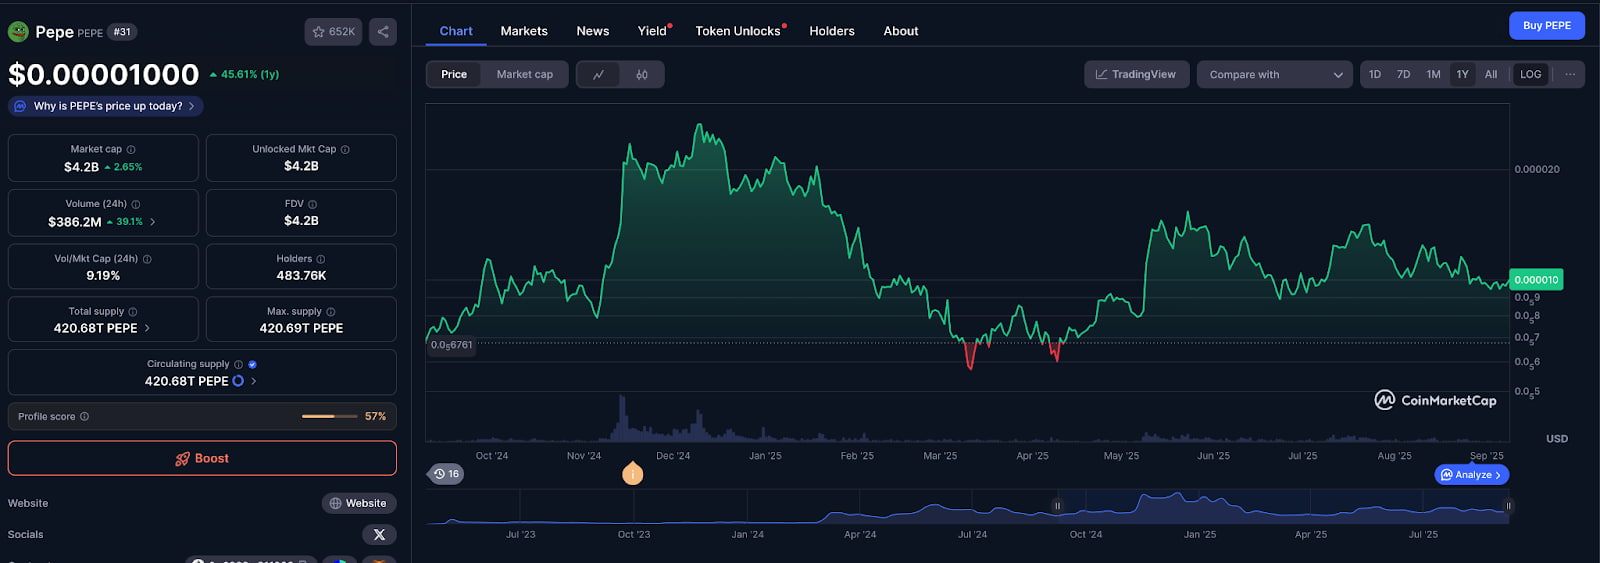Click the 45.61% (1y) change label
Screen dimensions: 1600x563
pyautogui.click(x=245, y=74)
